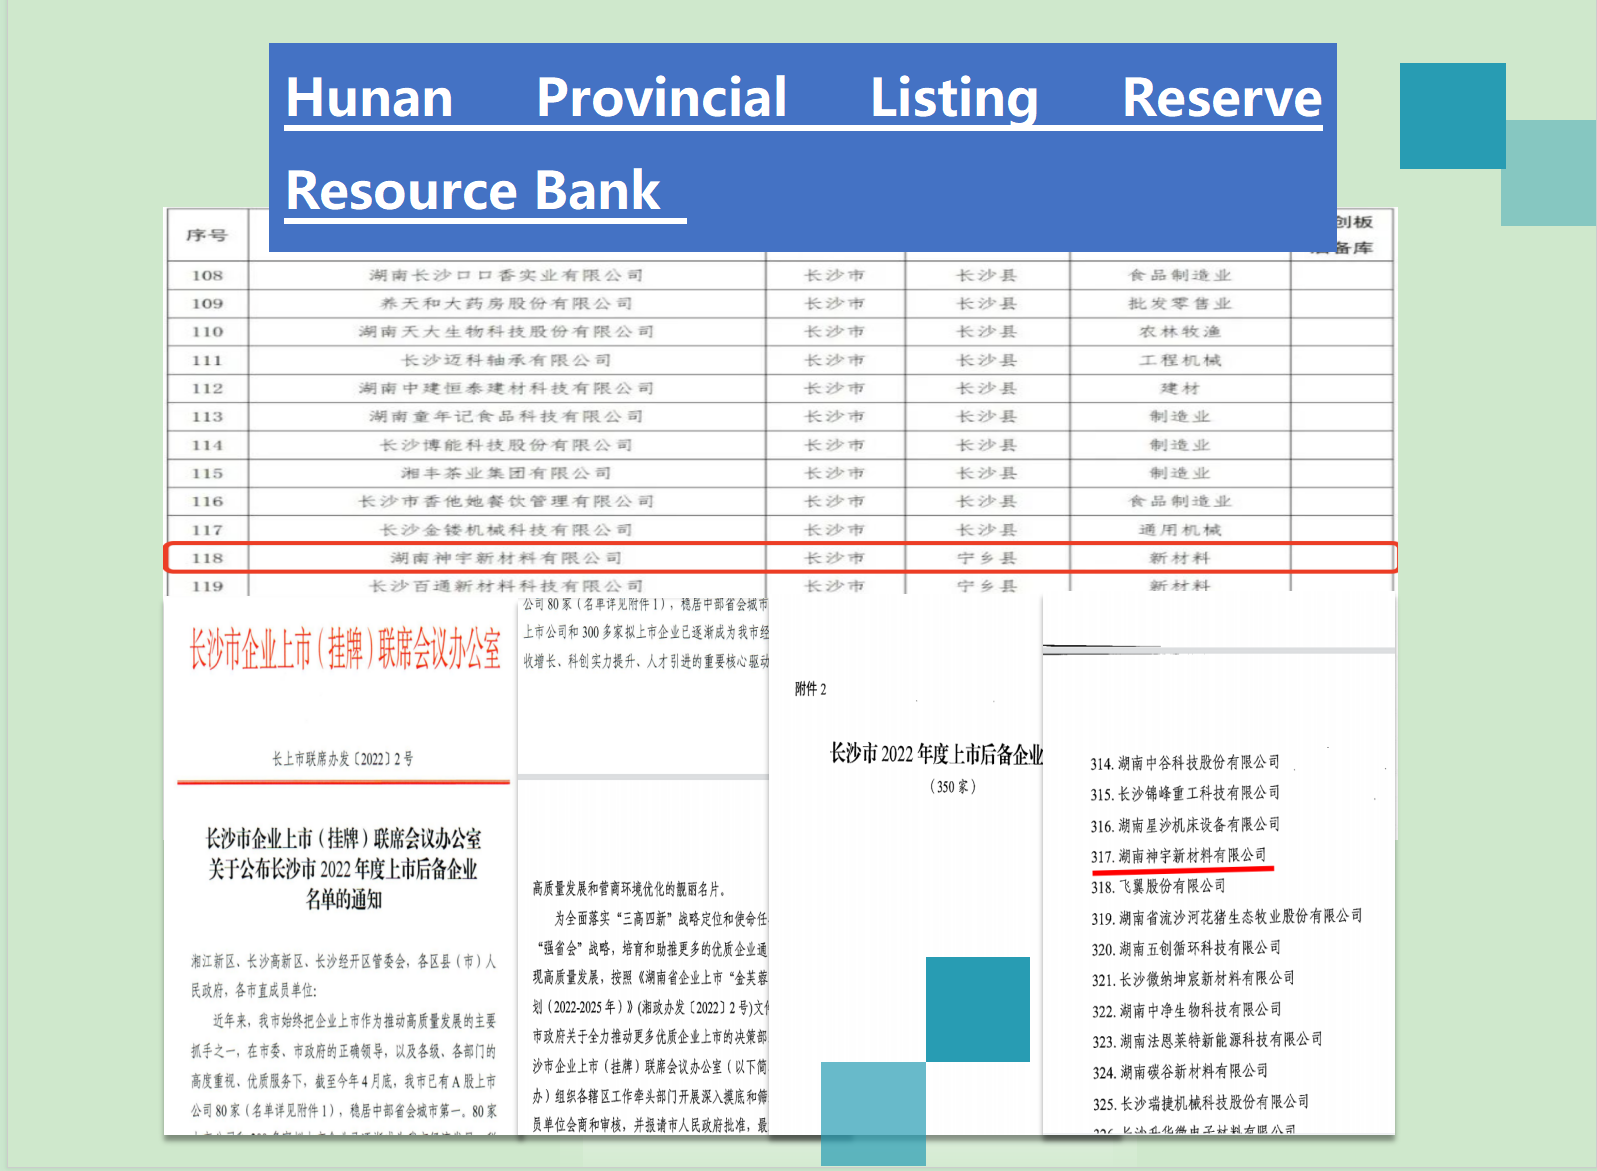This screenshot has height=1171, width=1597.
Task: Click the 农林牧渔 industry cell in row 110
Action: 1179,331
